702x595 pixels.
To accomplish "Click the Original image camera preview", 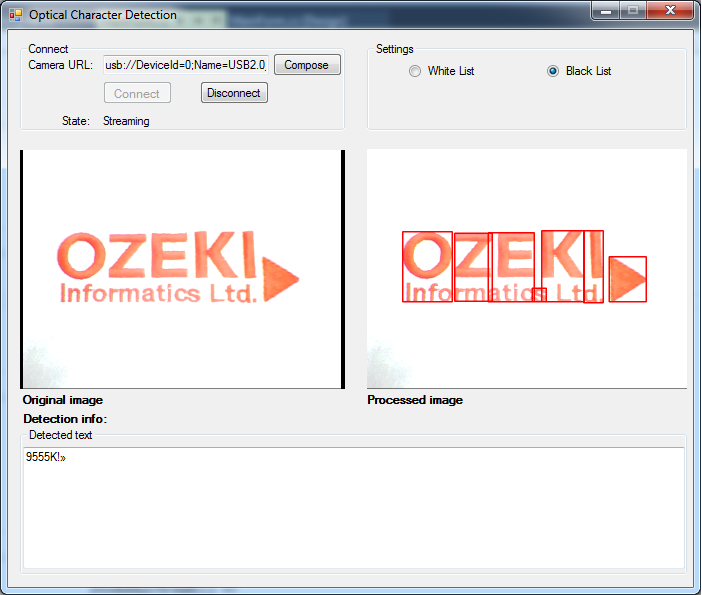I will pos(182,269).
